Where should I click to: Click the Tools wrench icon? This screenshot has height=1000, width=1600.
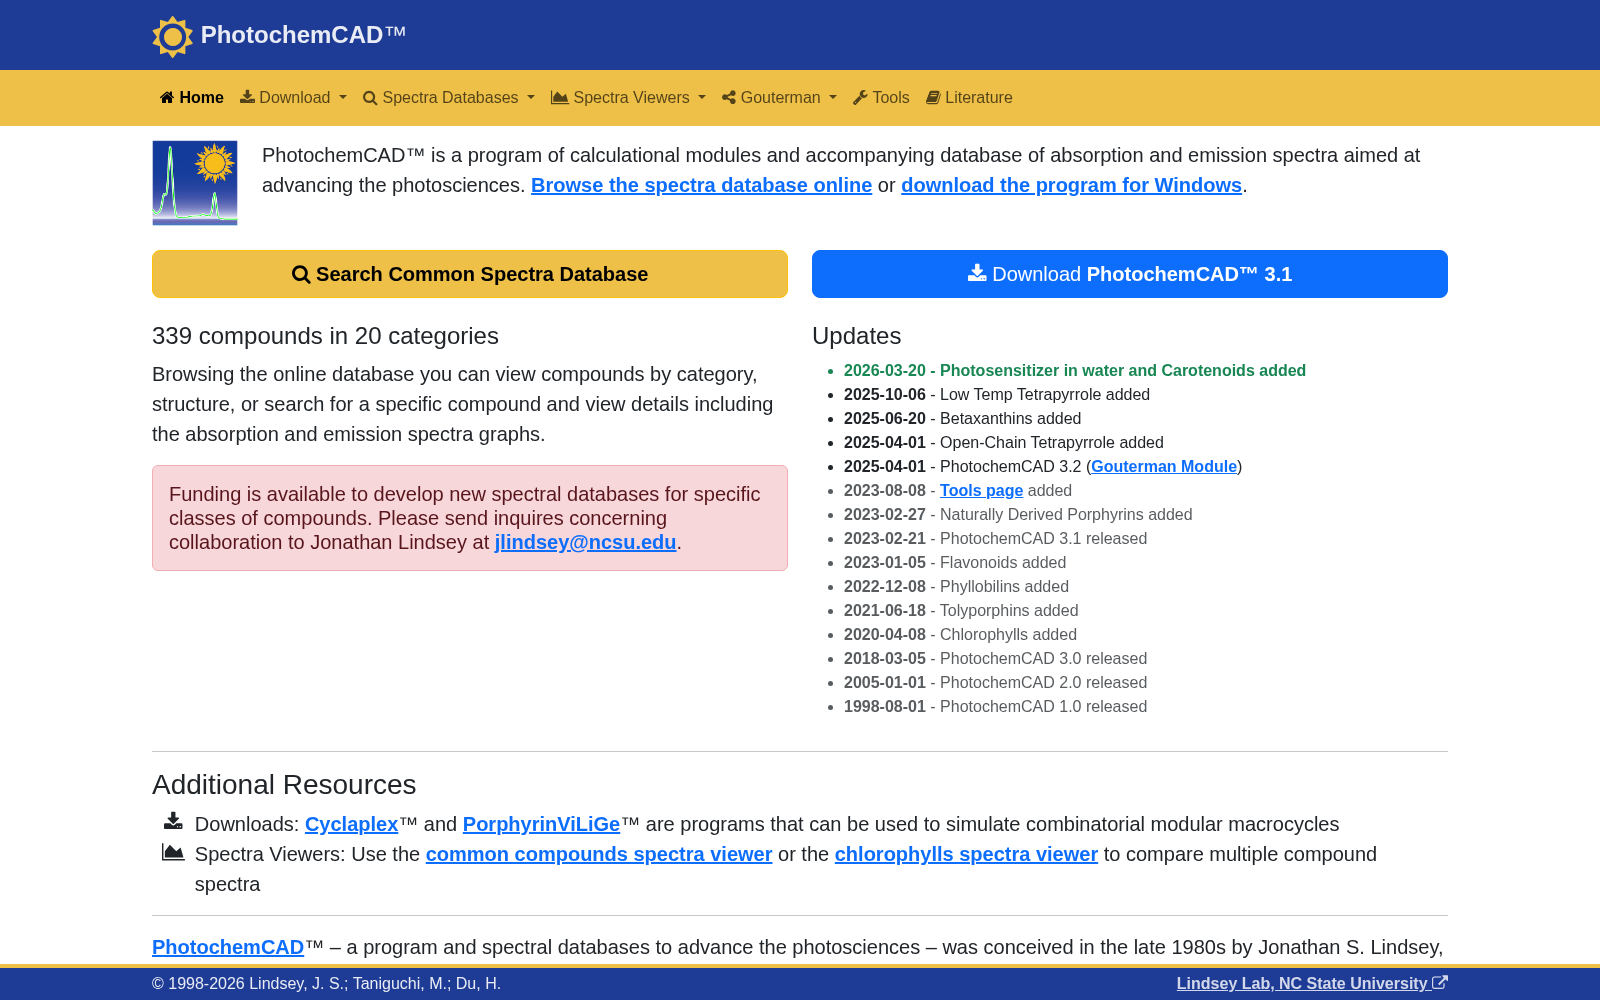coord(860,97)
